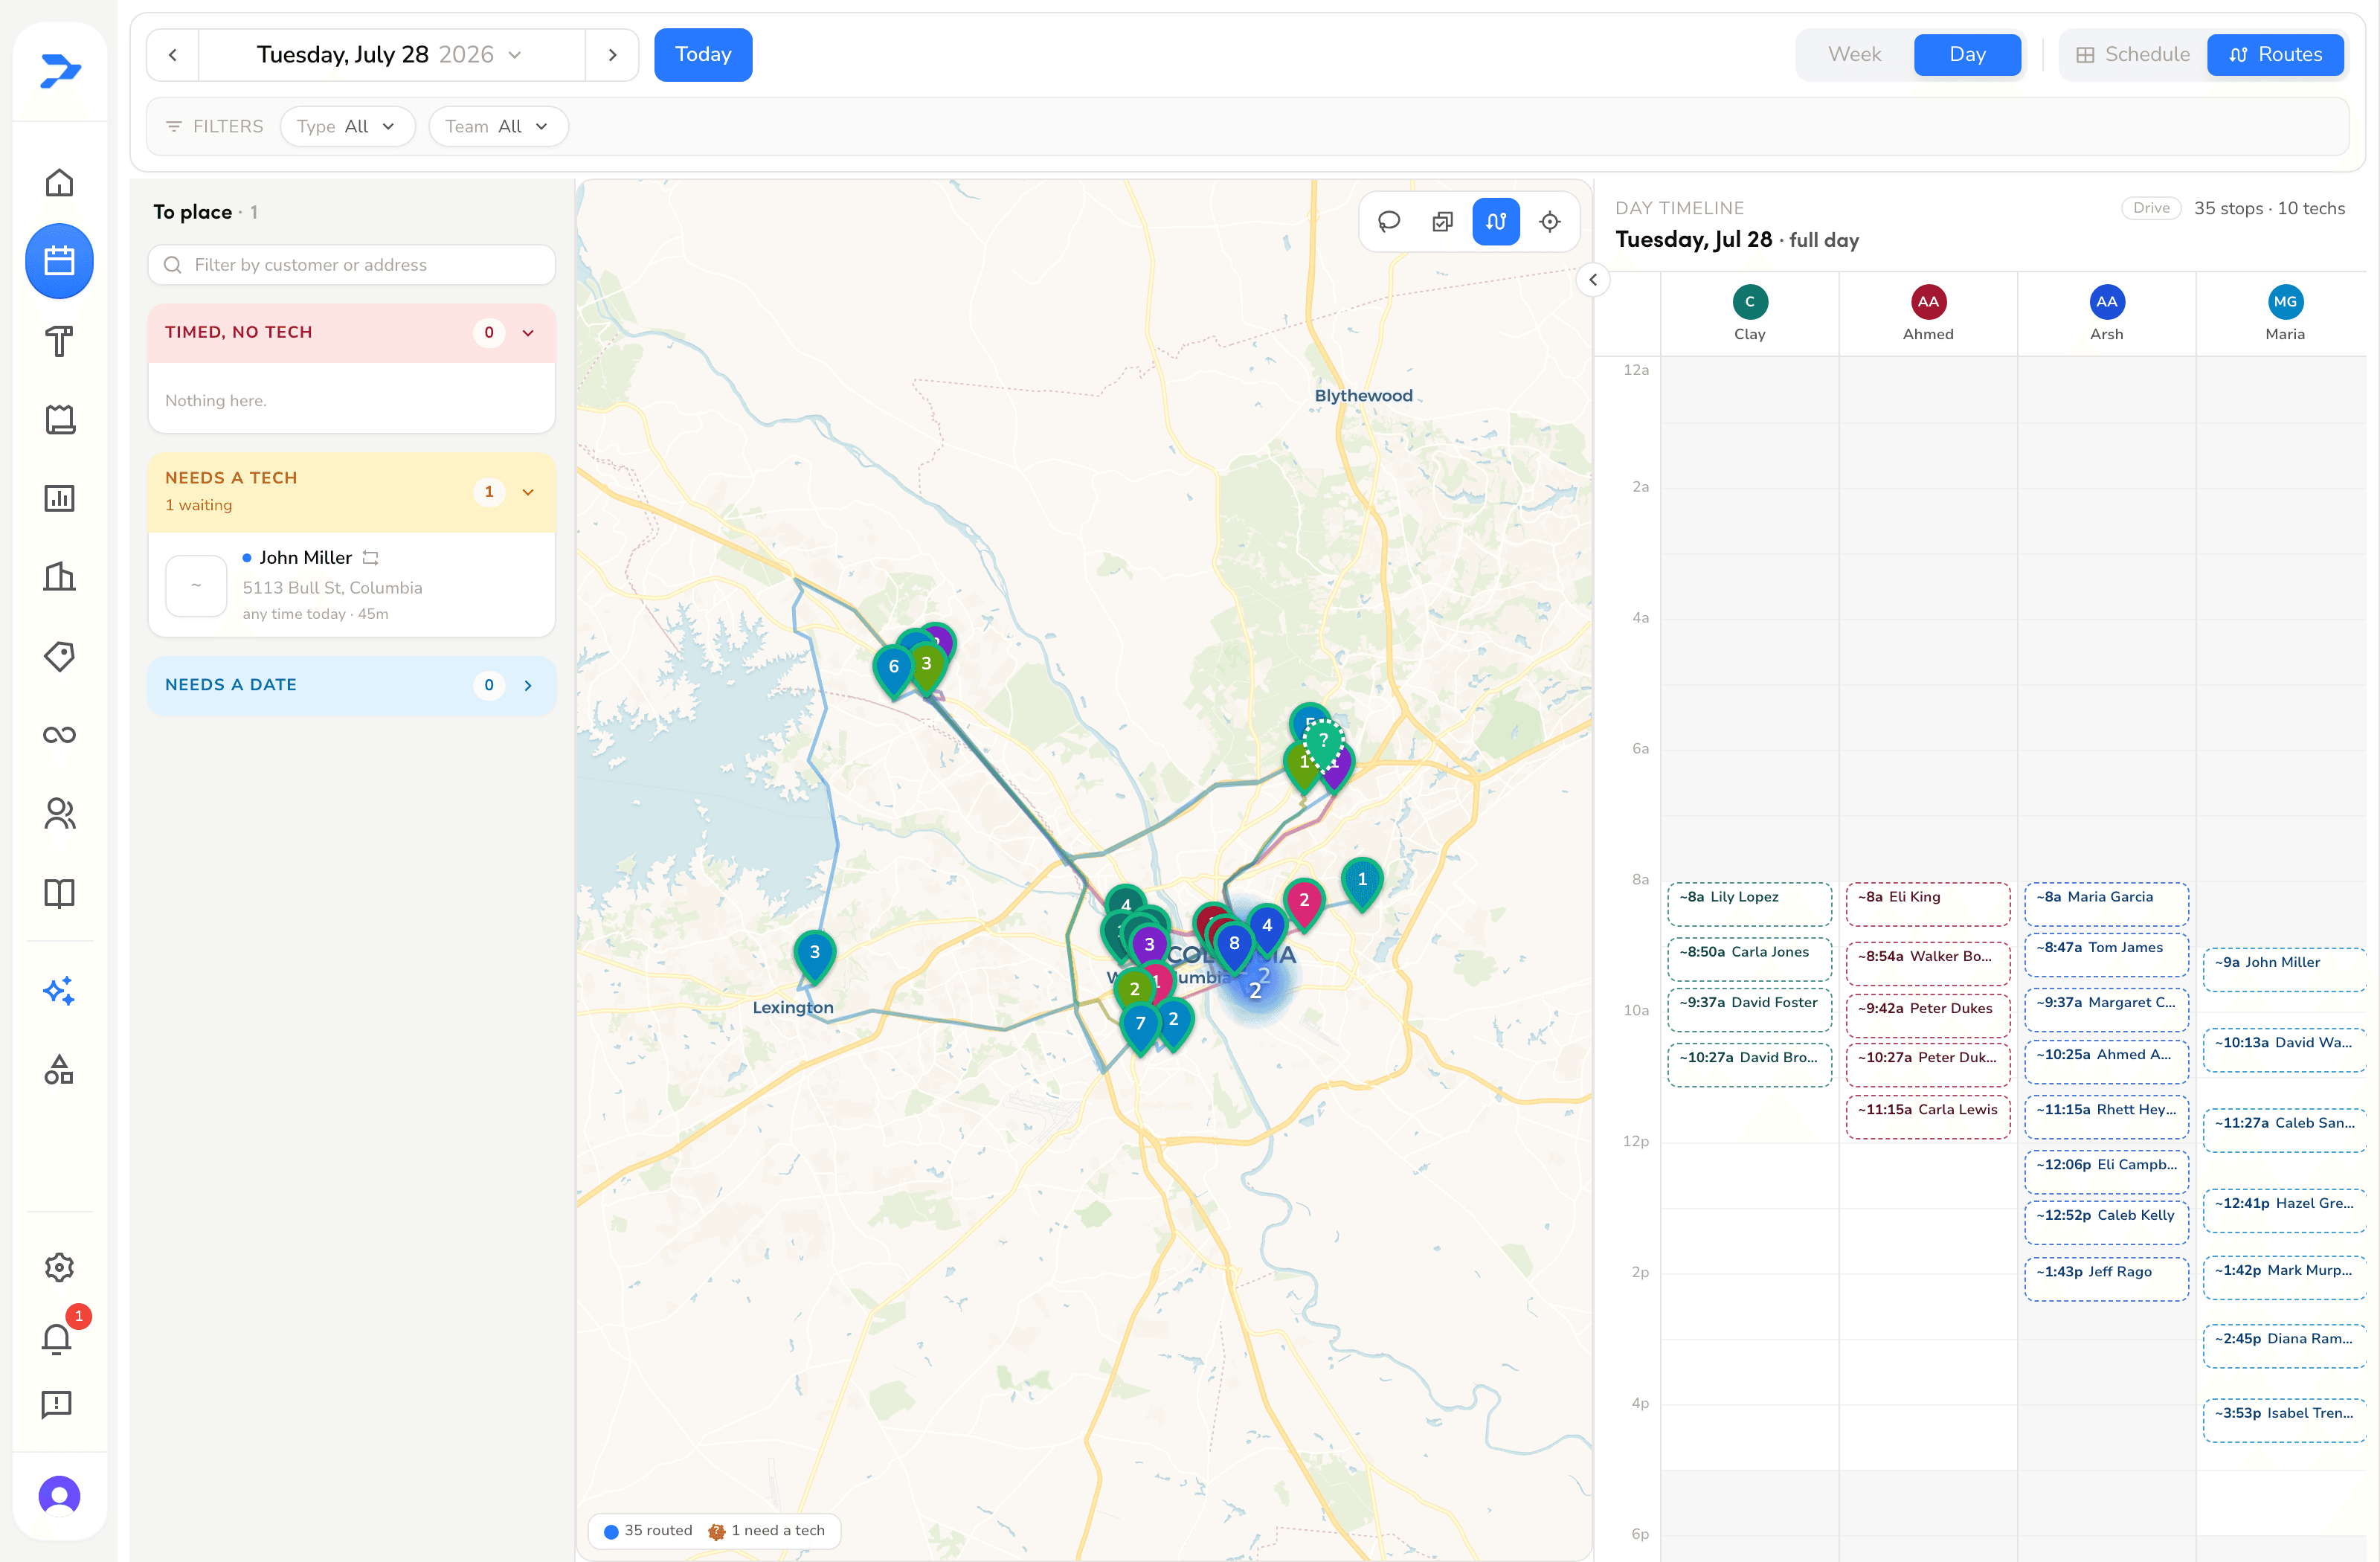2380x1562 pixels.
Task: Open the bookmark ledger icon in sidebar
Action: pyautogui.click(x=59, y=419)
